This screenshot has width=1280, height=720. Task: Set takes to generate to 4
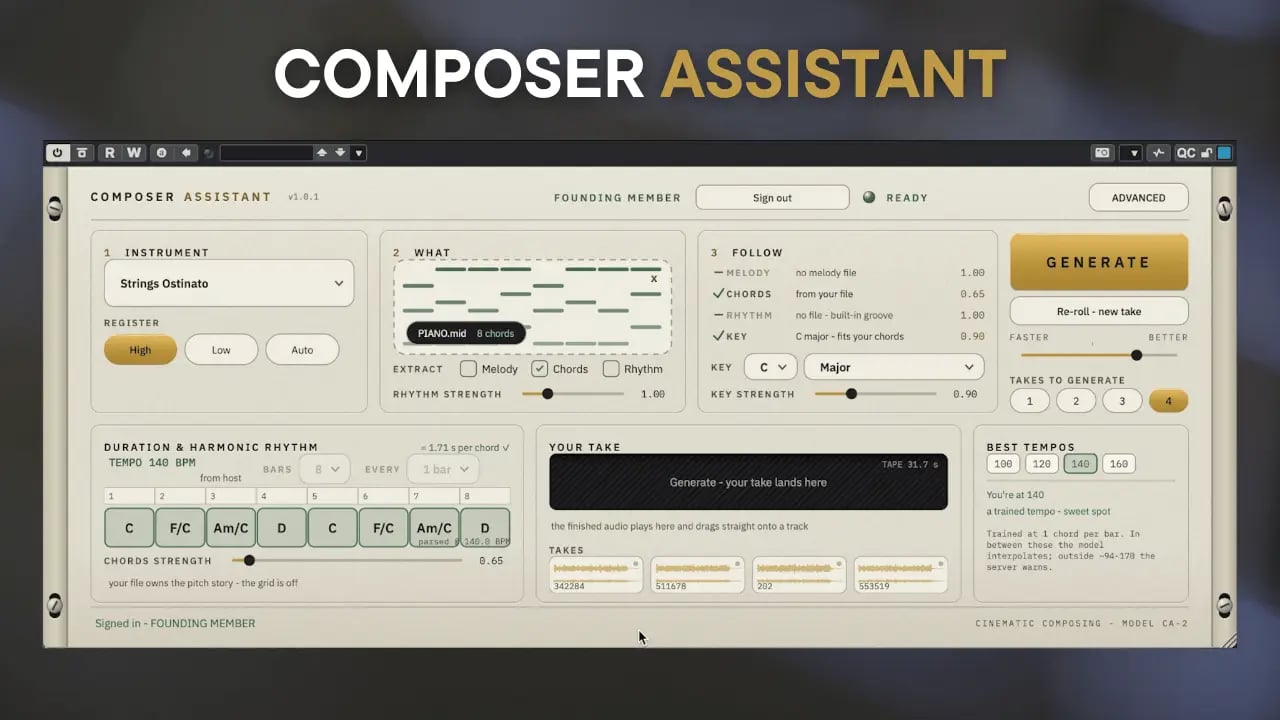[x=1168, y=401]
